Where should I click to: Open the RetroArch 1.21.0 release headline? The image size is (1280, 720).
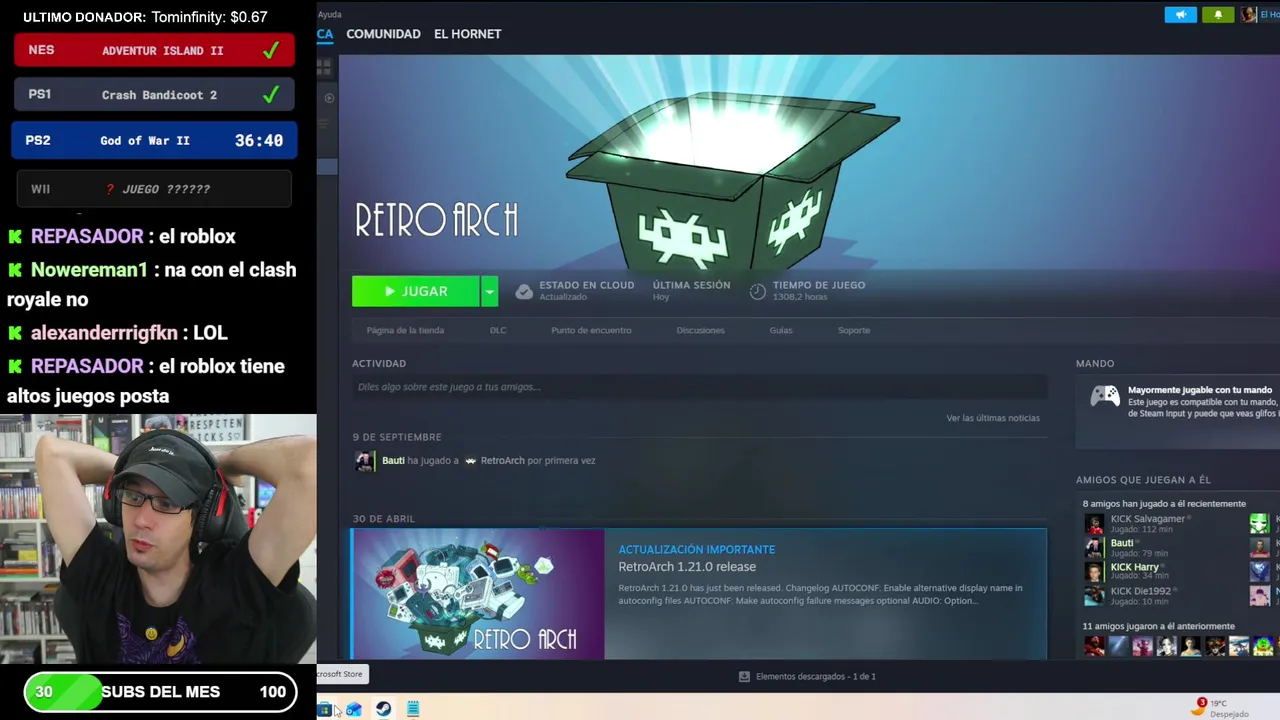coord(687,567)
